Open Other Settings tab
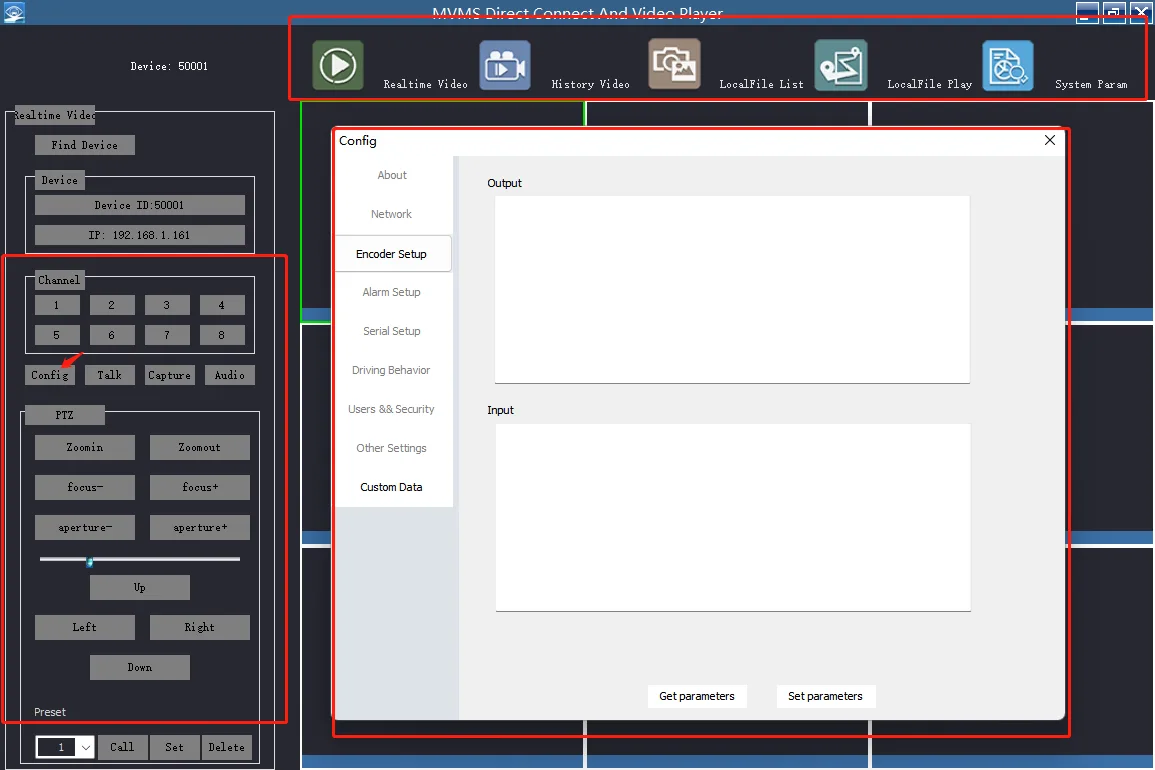This screenshot has width=1155, height=770. point(392,448)
